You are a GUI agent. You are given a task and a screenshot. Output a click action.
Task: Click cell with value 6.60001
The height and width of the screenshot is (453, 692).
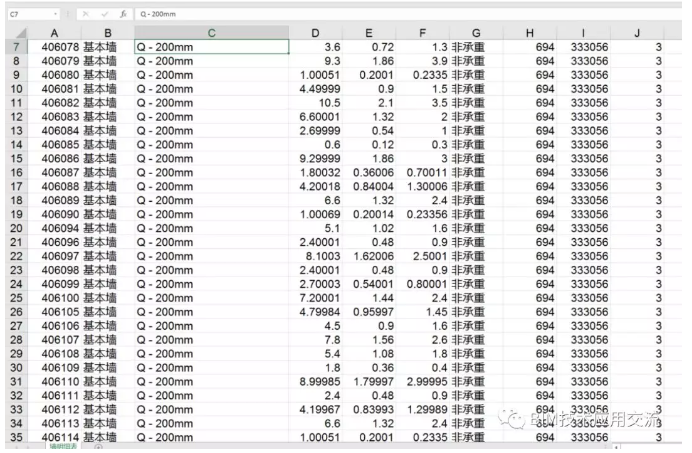click(315, 117)
